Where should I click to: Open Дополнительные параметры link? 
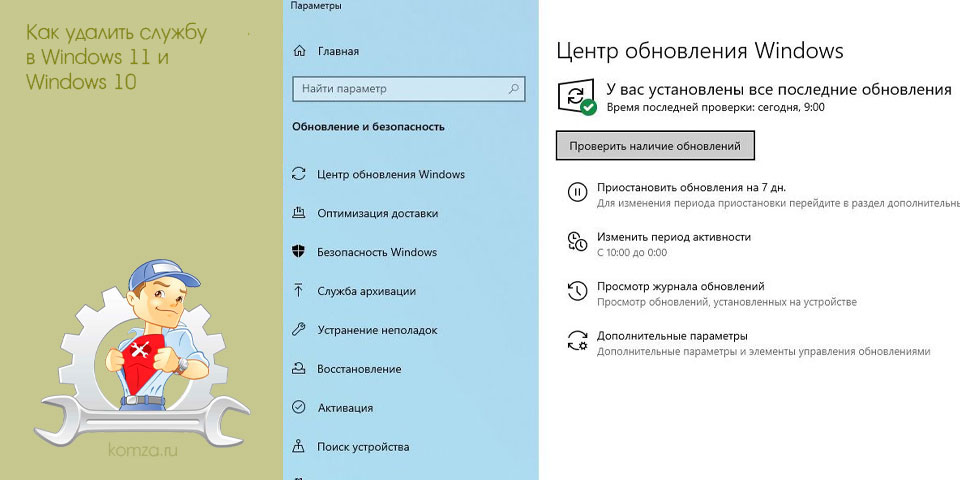coord(672,336)
